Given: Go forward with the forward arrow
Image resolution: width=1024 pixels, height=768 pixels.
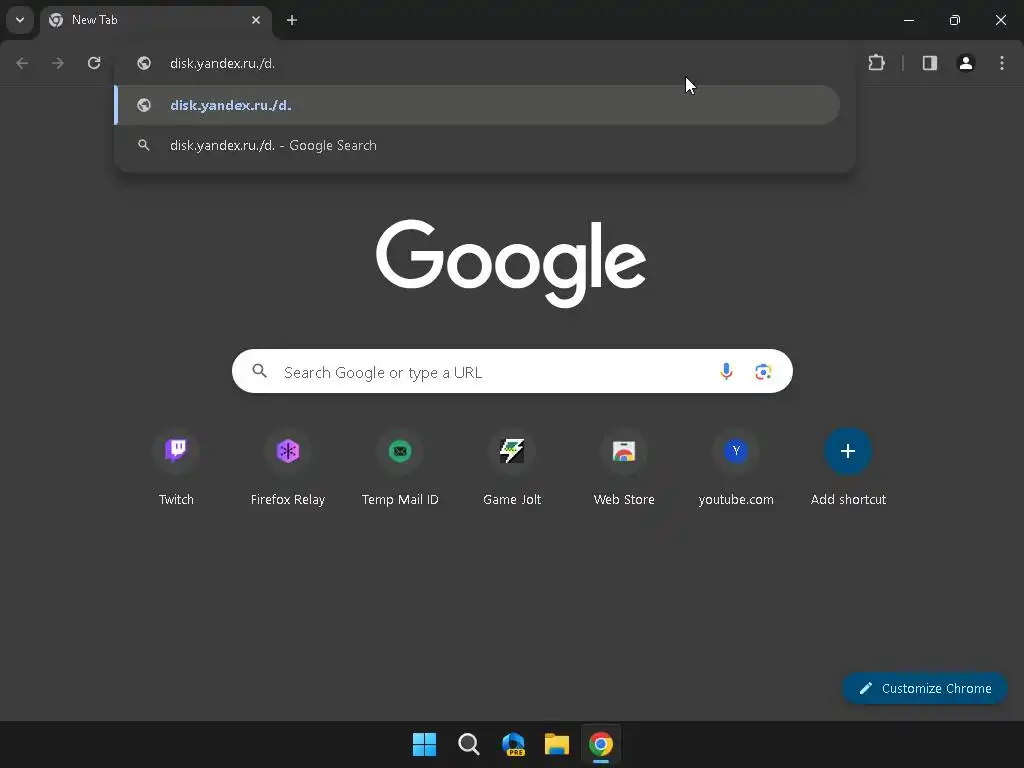Looking at the screenshot, I should tap(58, 63).
